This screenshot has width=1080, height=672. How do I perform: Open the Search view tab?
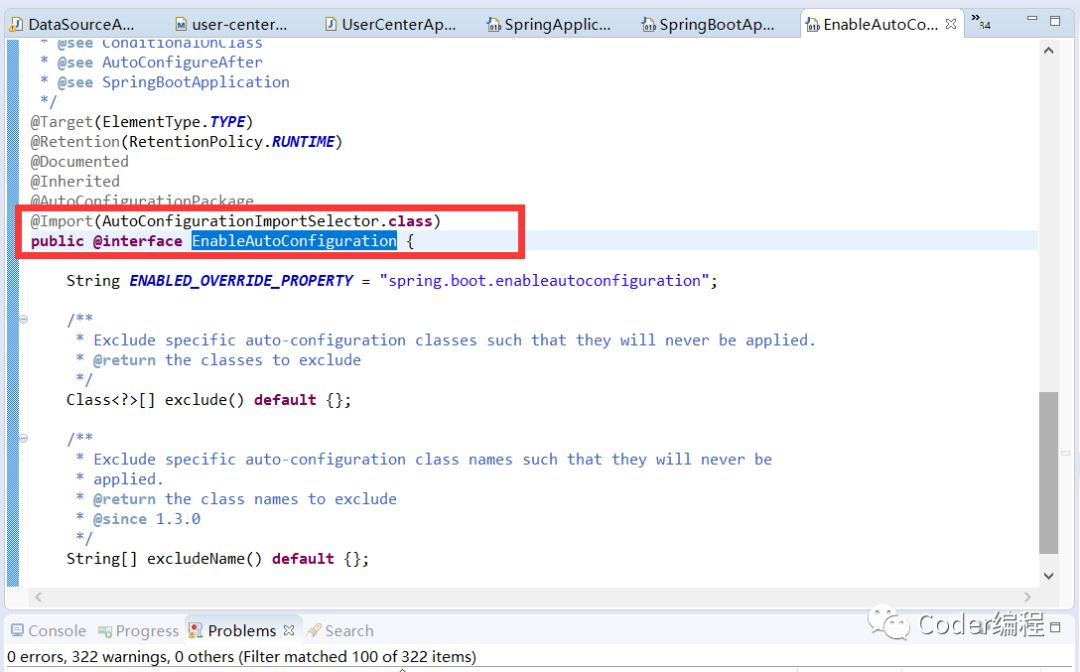click(x=340, y=631)
